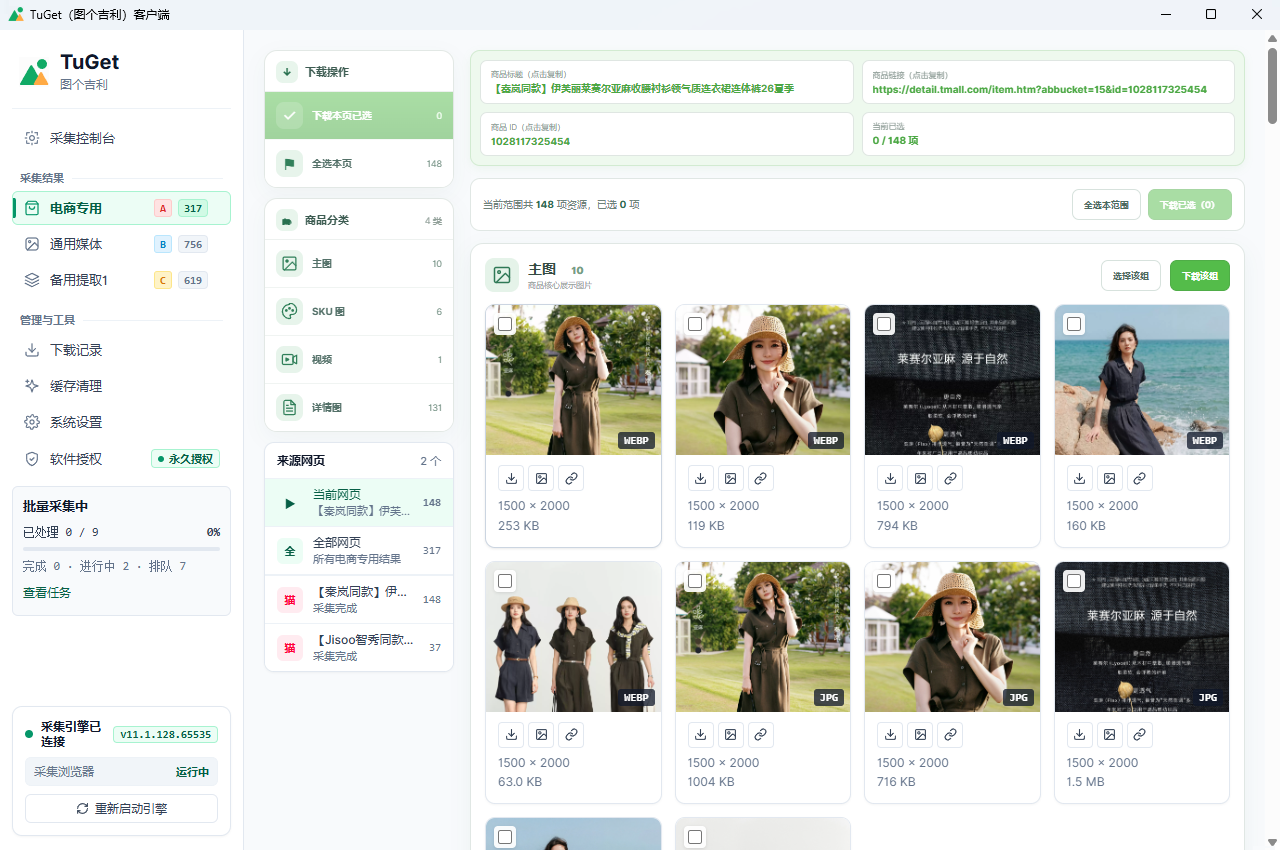This screenshot has height=850, width=1280.
Task: Copy the link of the 160 KB image
Action: tap(1140, 478)
